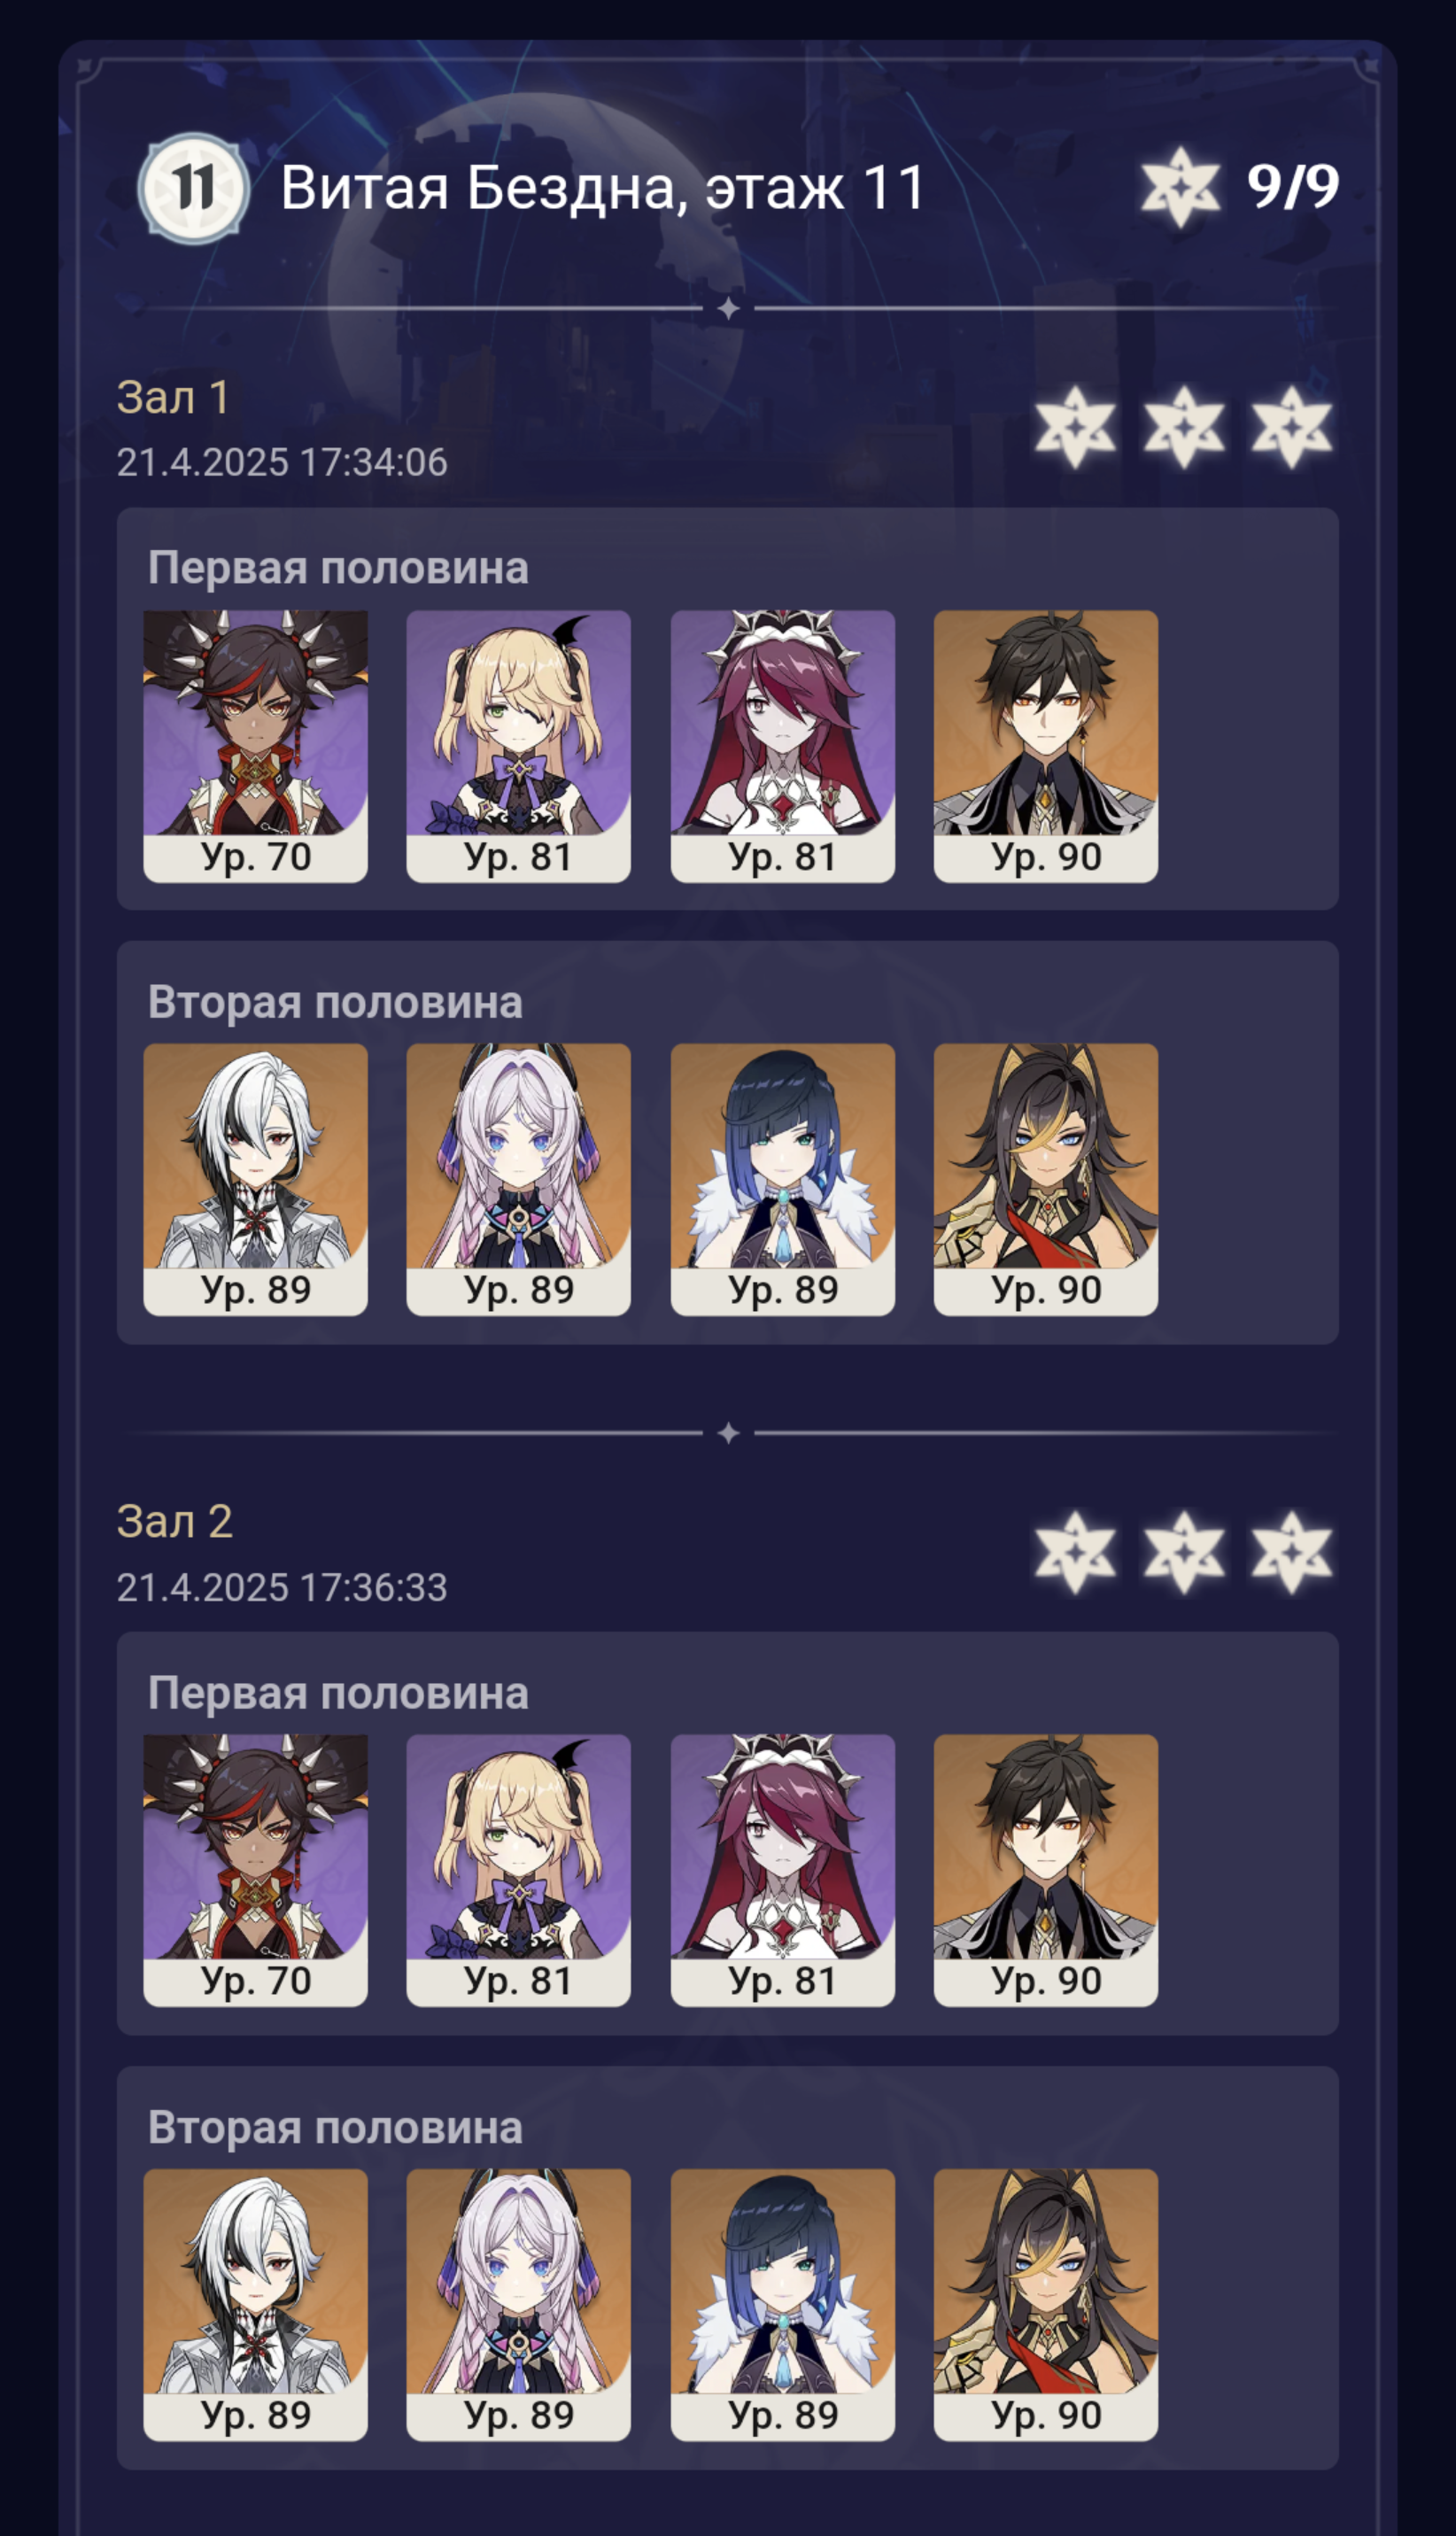Select level 90 black-haired character in Зал 1
Viewport: 1456px width, 2536px height.
pos(1046,746)
